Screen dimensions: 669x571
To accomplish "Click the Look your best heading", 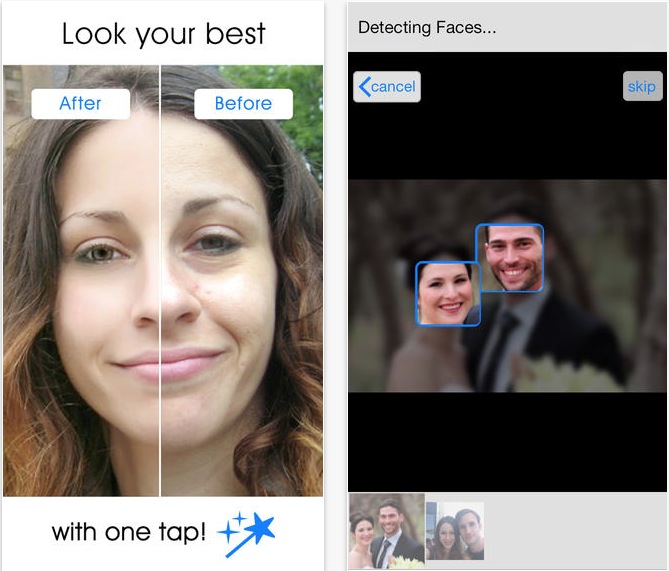I will tap(163, 34).
